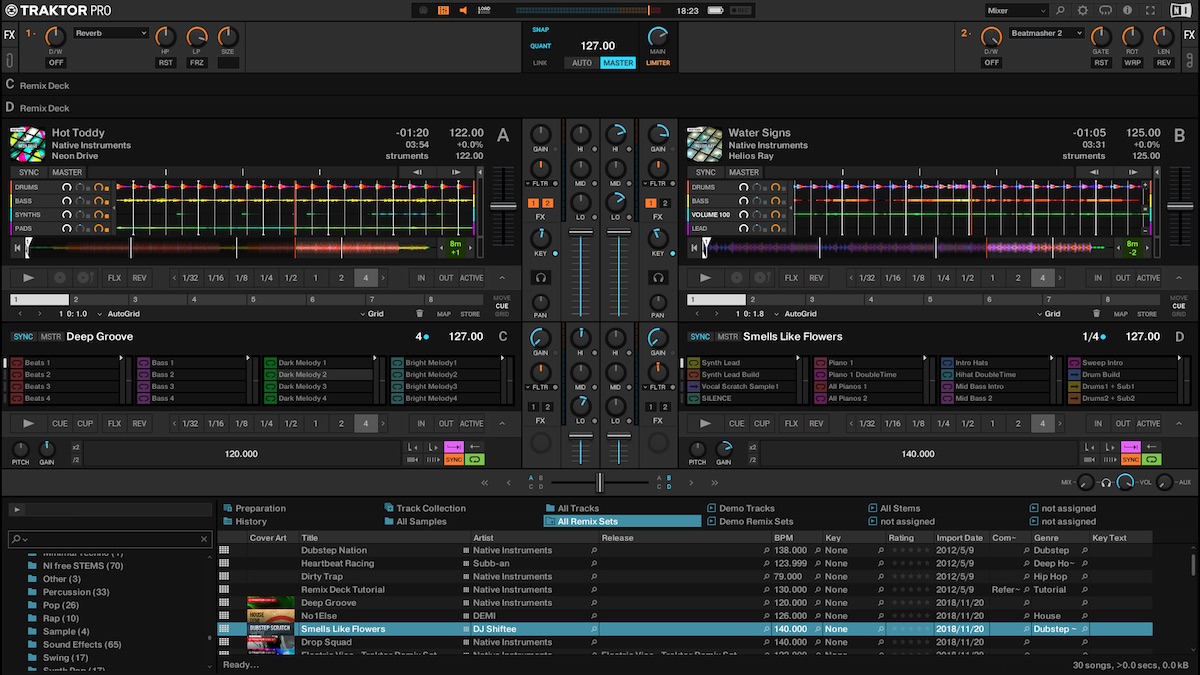
Task: Click the clear search X icon in browser
Action: point(205,539)
